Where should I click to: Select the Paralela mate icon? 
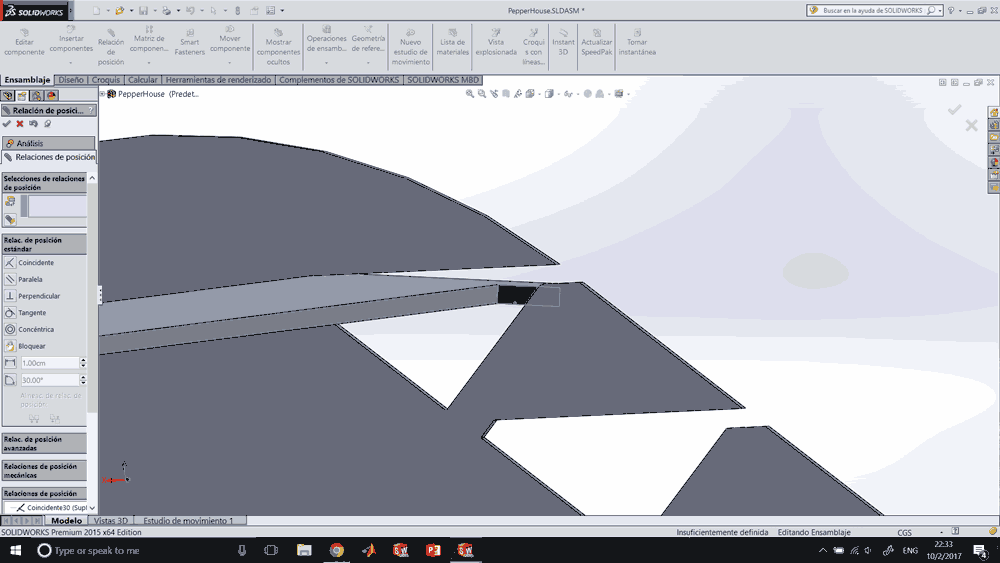pos(10,279)
